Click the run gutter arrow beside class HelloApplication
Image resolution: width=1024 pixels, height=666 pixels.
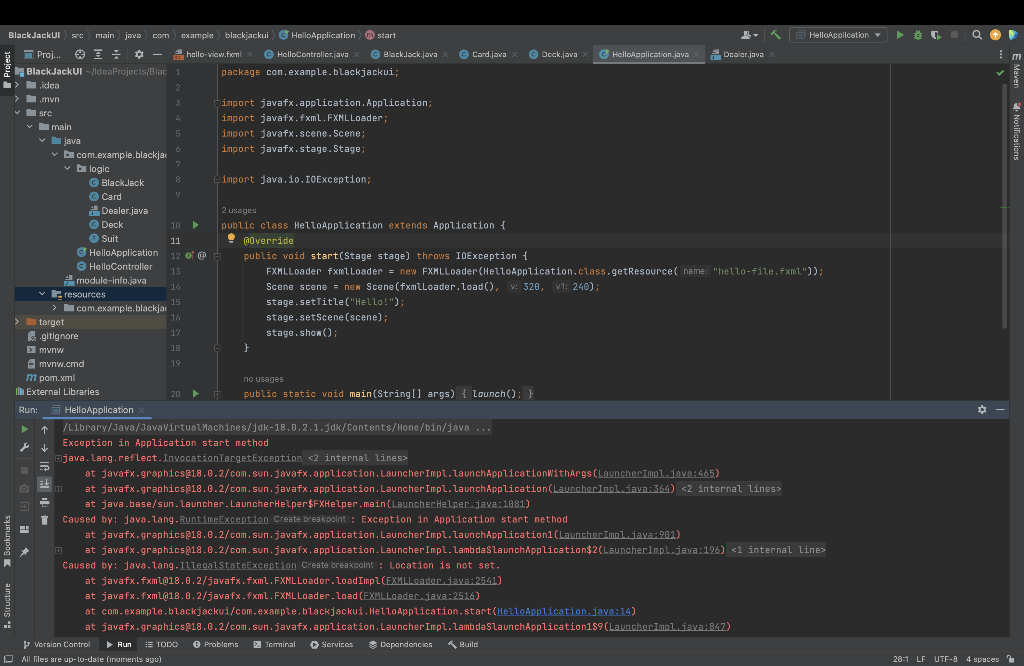[x=196, y=226]
